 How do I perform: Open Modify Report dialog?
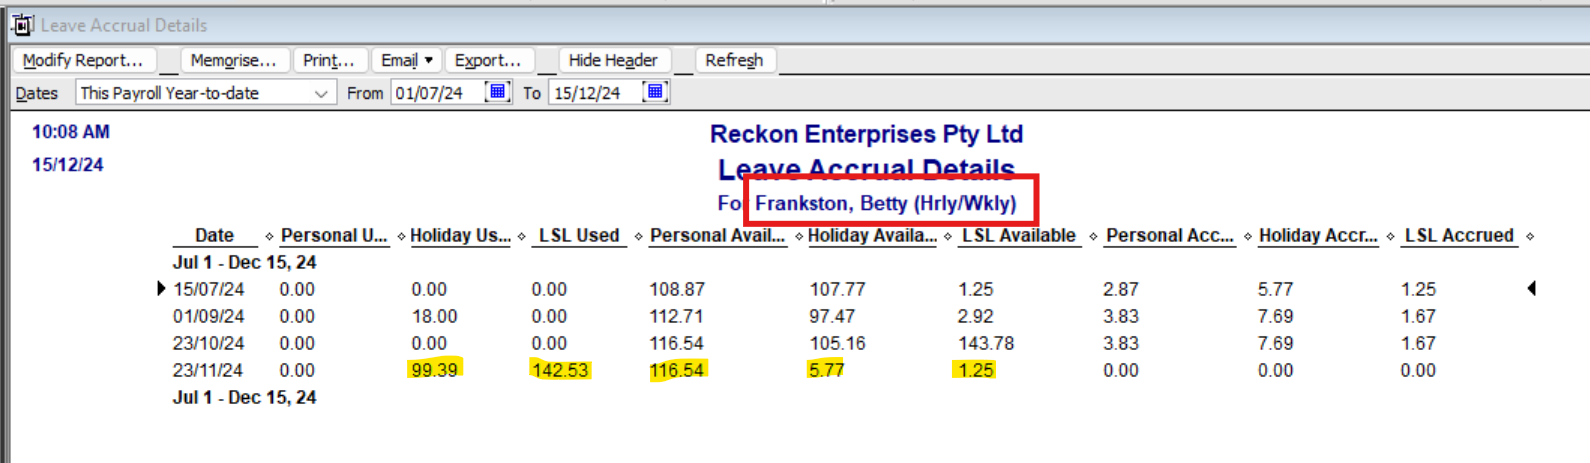pyautogui.click(x=83, y=60)
